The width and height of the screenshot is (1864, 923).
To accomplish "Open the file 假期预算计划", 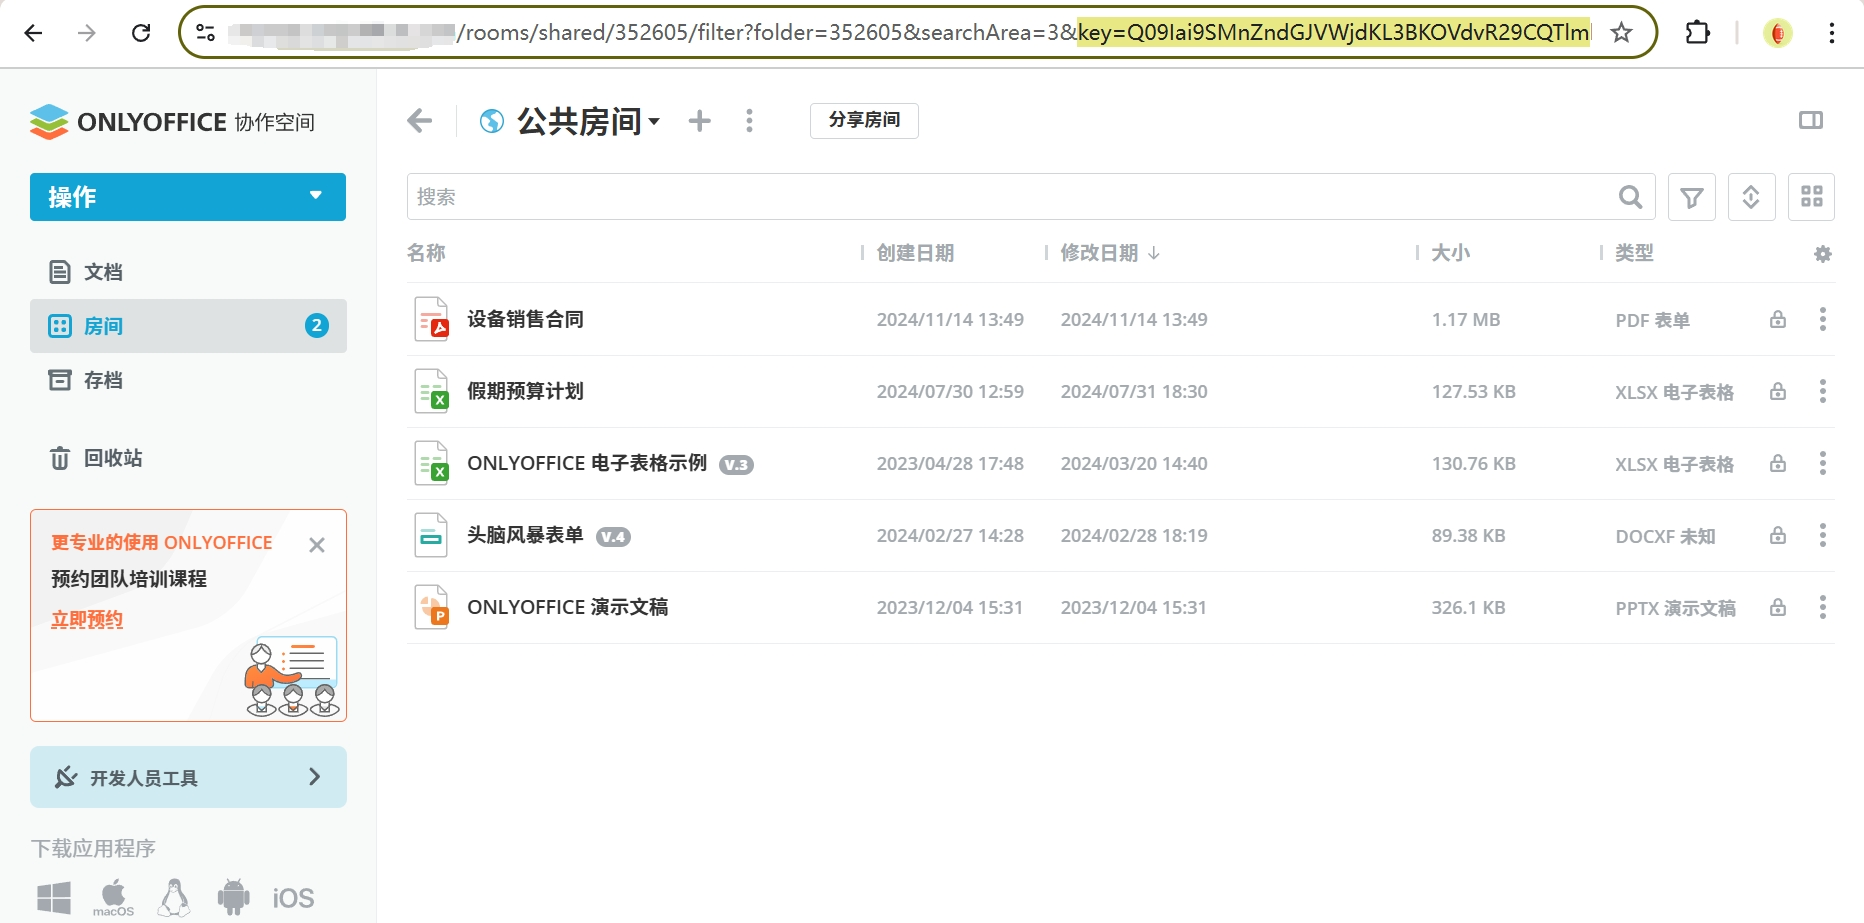I will (x=525, y=391).
